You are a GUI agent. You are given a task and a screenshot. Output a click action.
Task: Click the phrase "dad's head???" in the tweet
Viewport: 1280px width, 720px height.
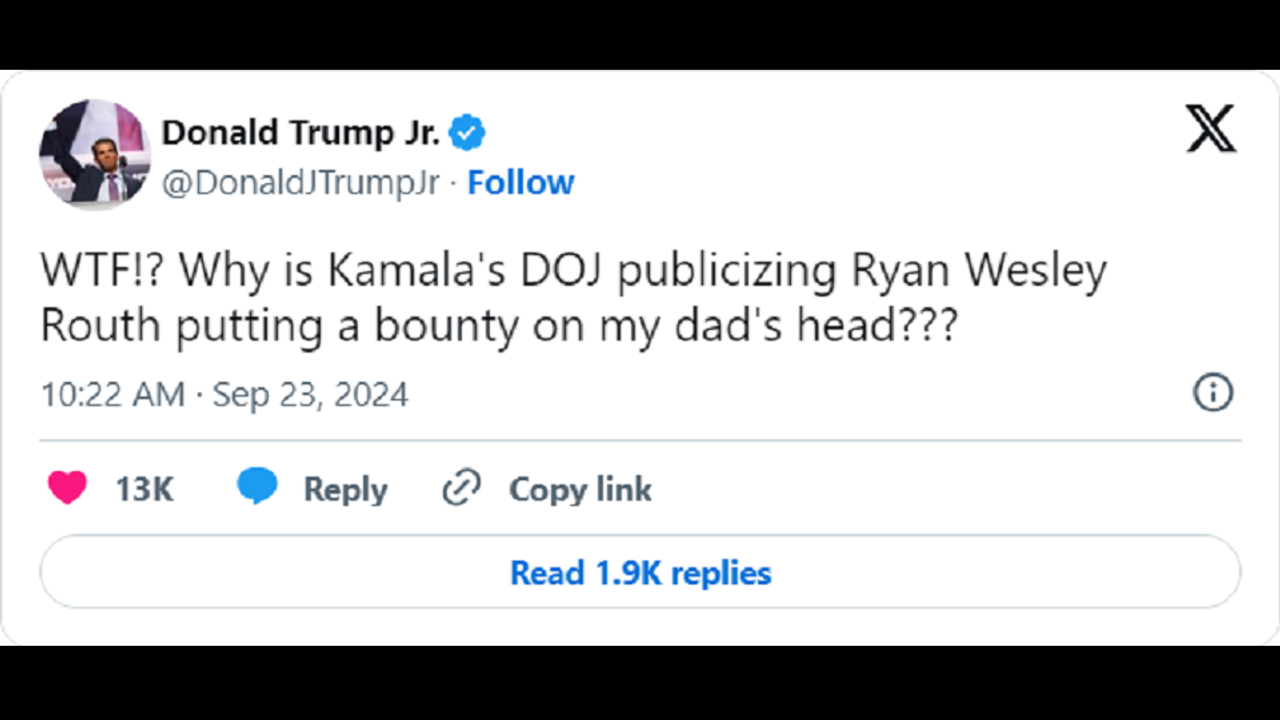[842, 326]
